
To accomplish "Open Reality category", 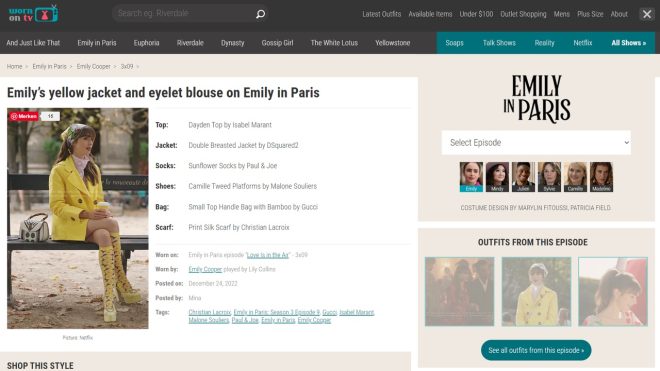I will tap(545, 43).
